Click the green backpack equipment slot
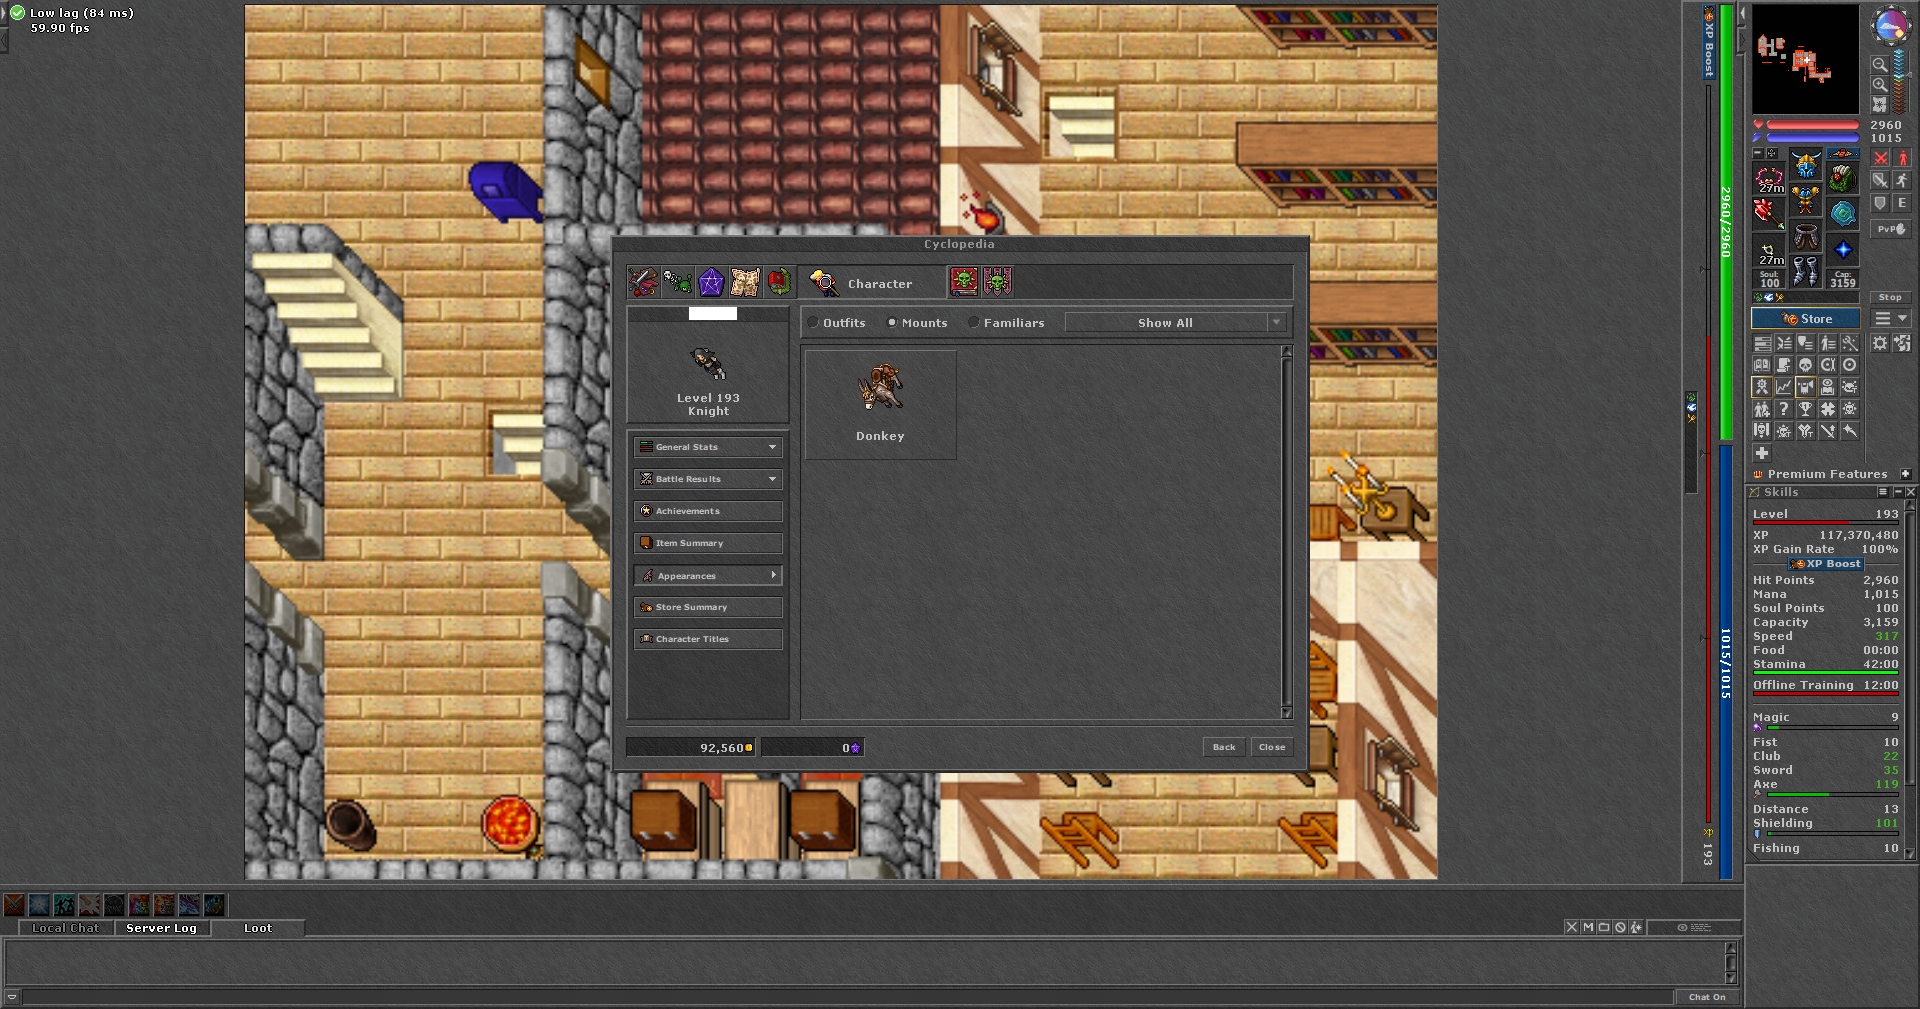The width and height of the screenshot is (1920, 1009). coord(1843,178)
